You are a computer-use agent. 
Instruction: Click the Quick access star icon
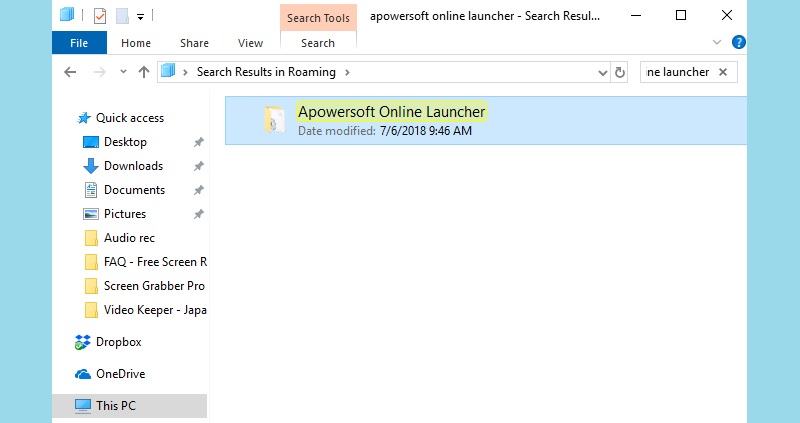pyautogui.click(x=84, y=118)
